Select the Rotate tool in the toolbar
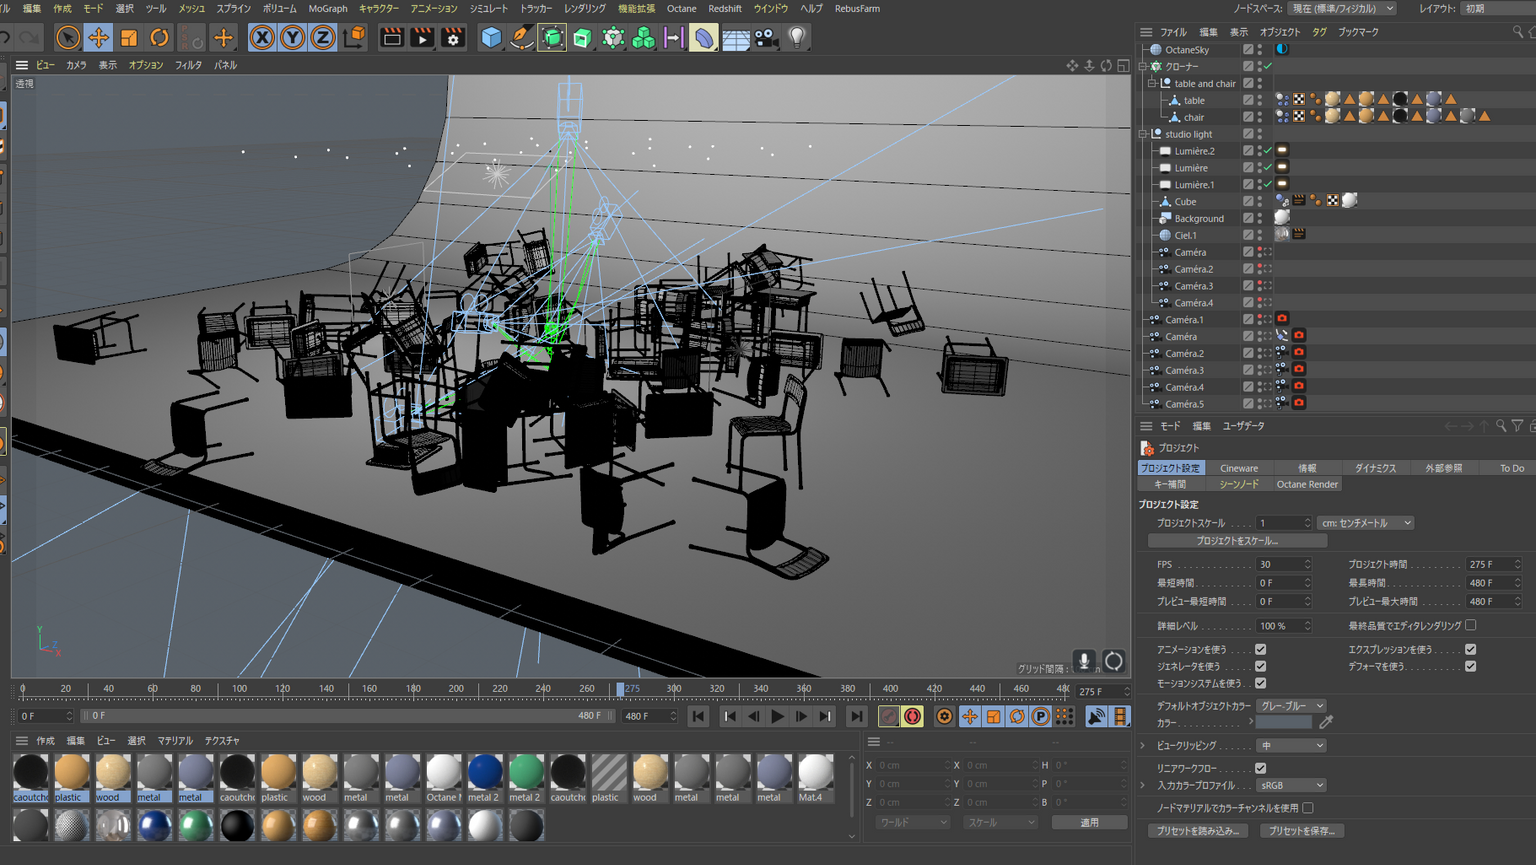The image size is (1536, 865). point(159,38)
